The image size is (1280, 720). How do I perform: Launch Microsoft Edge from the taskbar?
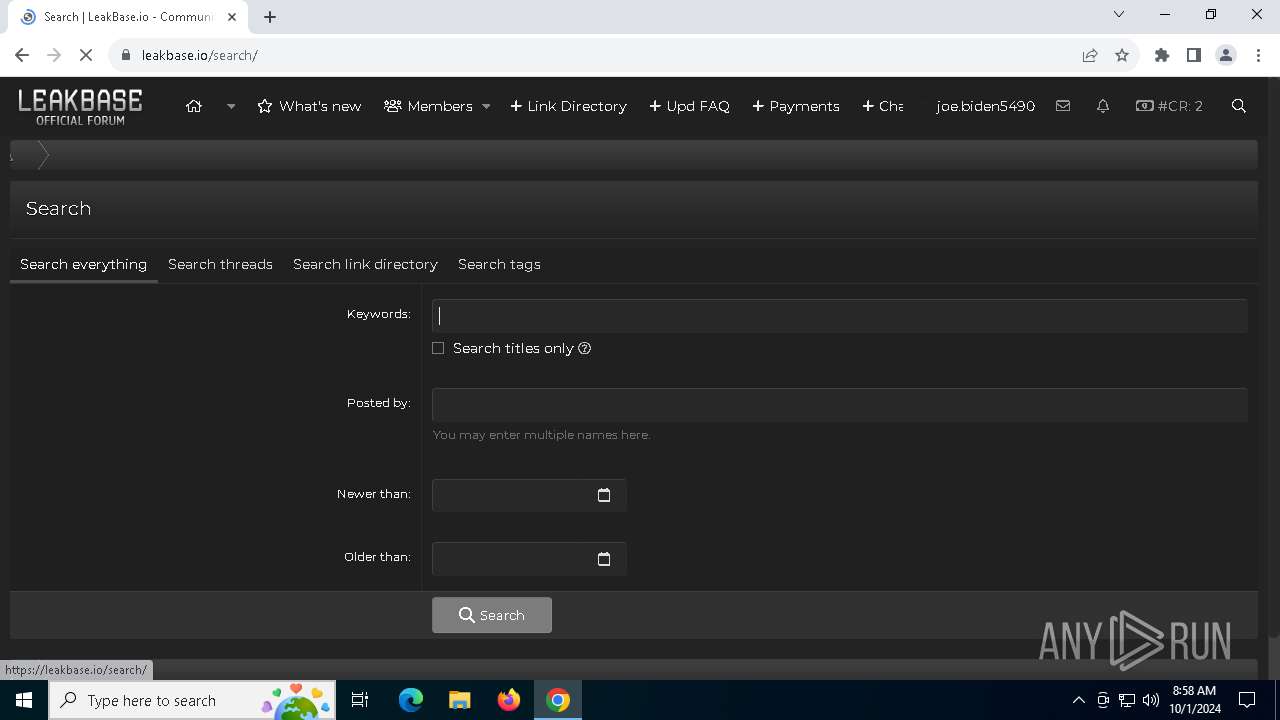[411, 700]
